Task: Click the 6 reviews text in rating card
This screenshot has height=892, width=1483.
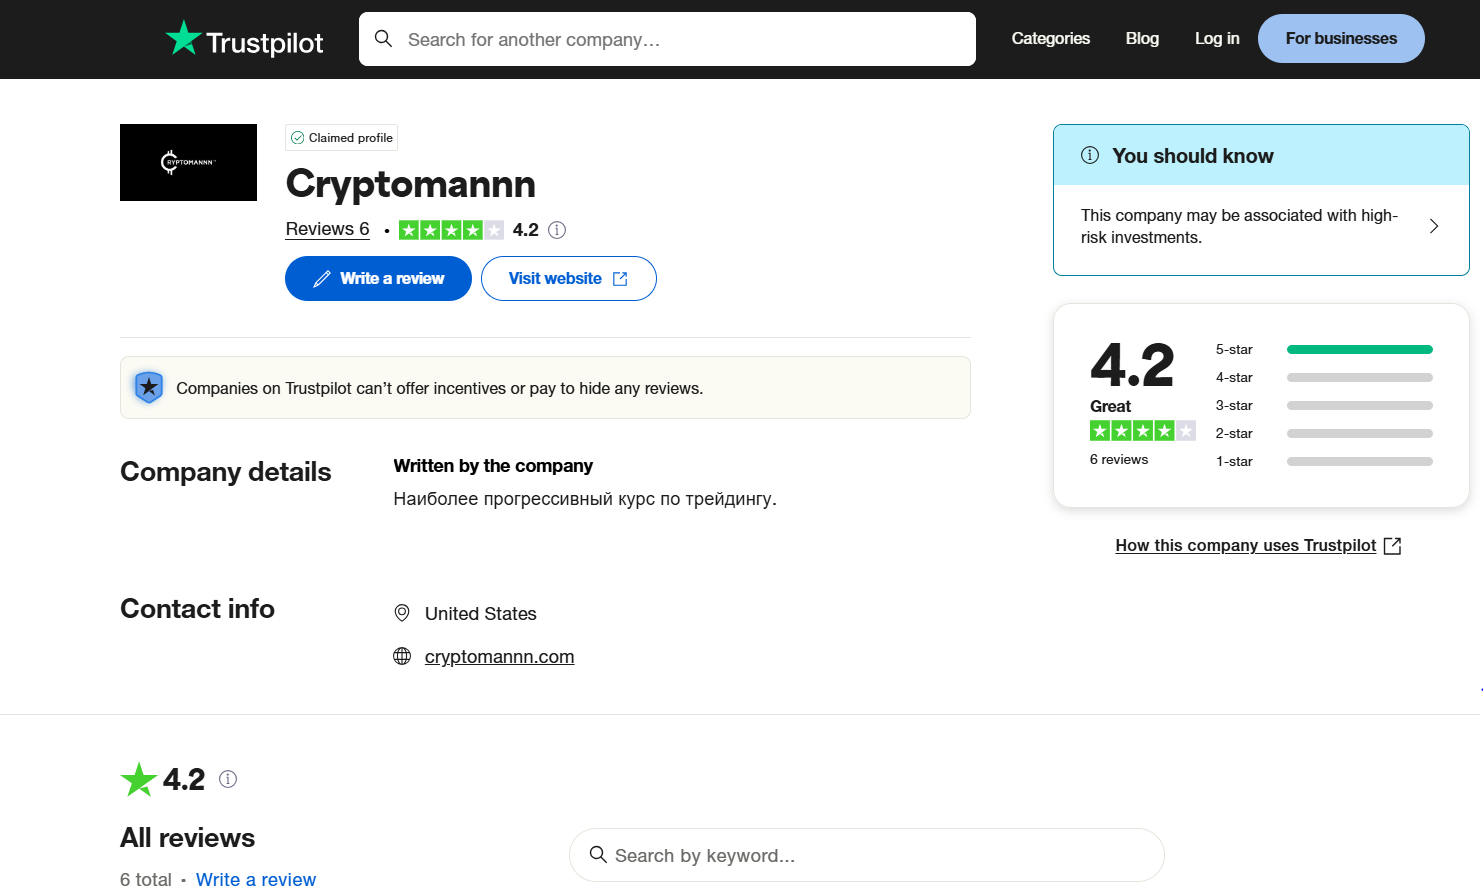Action: point(1119,459)
